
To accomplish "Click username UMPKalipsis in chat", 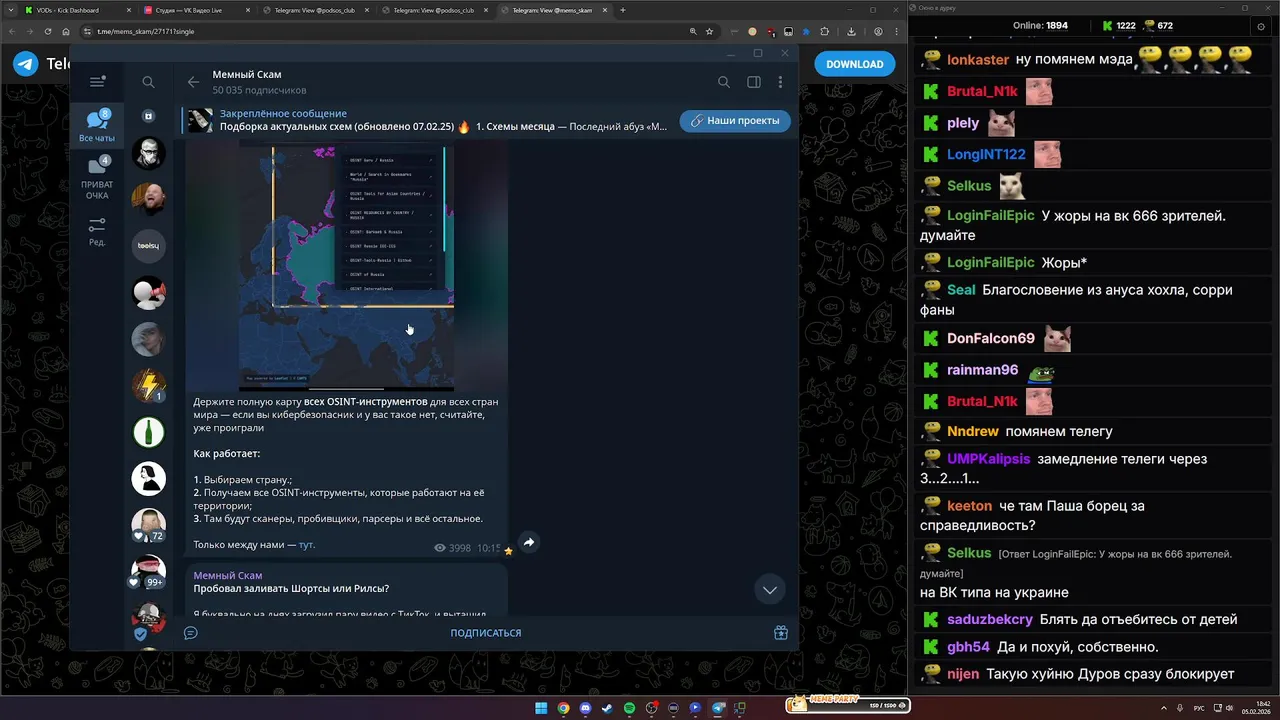I will pyautogui.click(x=988, y=459).
